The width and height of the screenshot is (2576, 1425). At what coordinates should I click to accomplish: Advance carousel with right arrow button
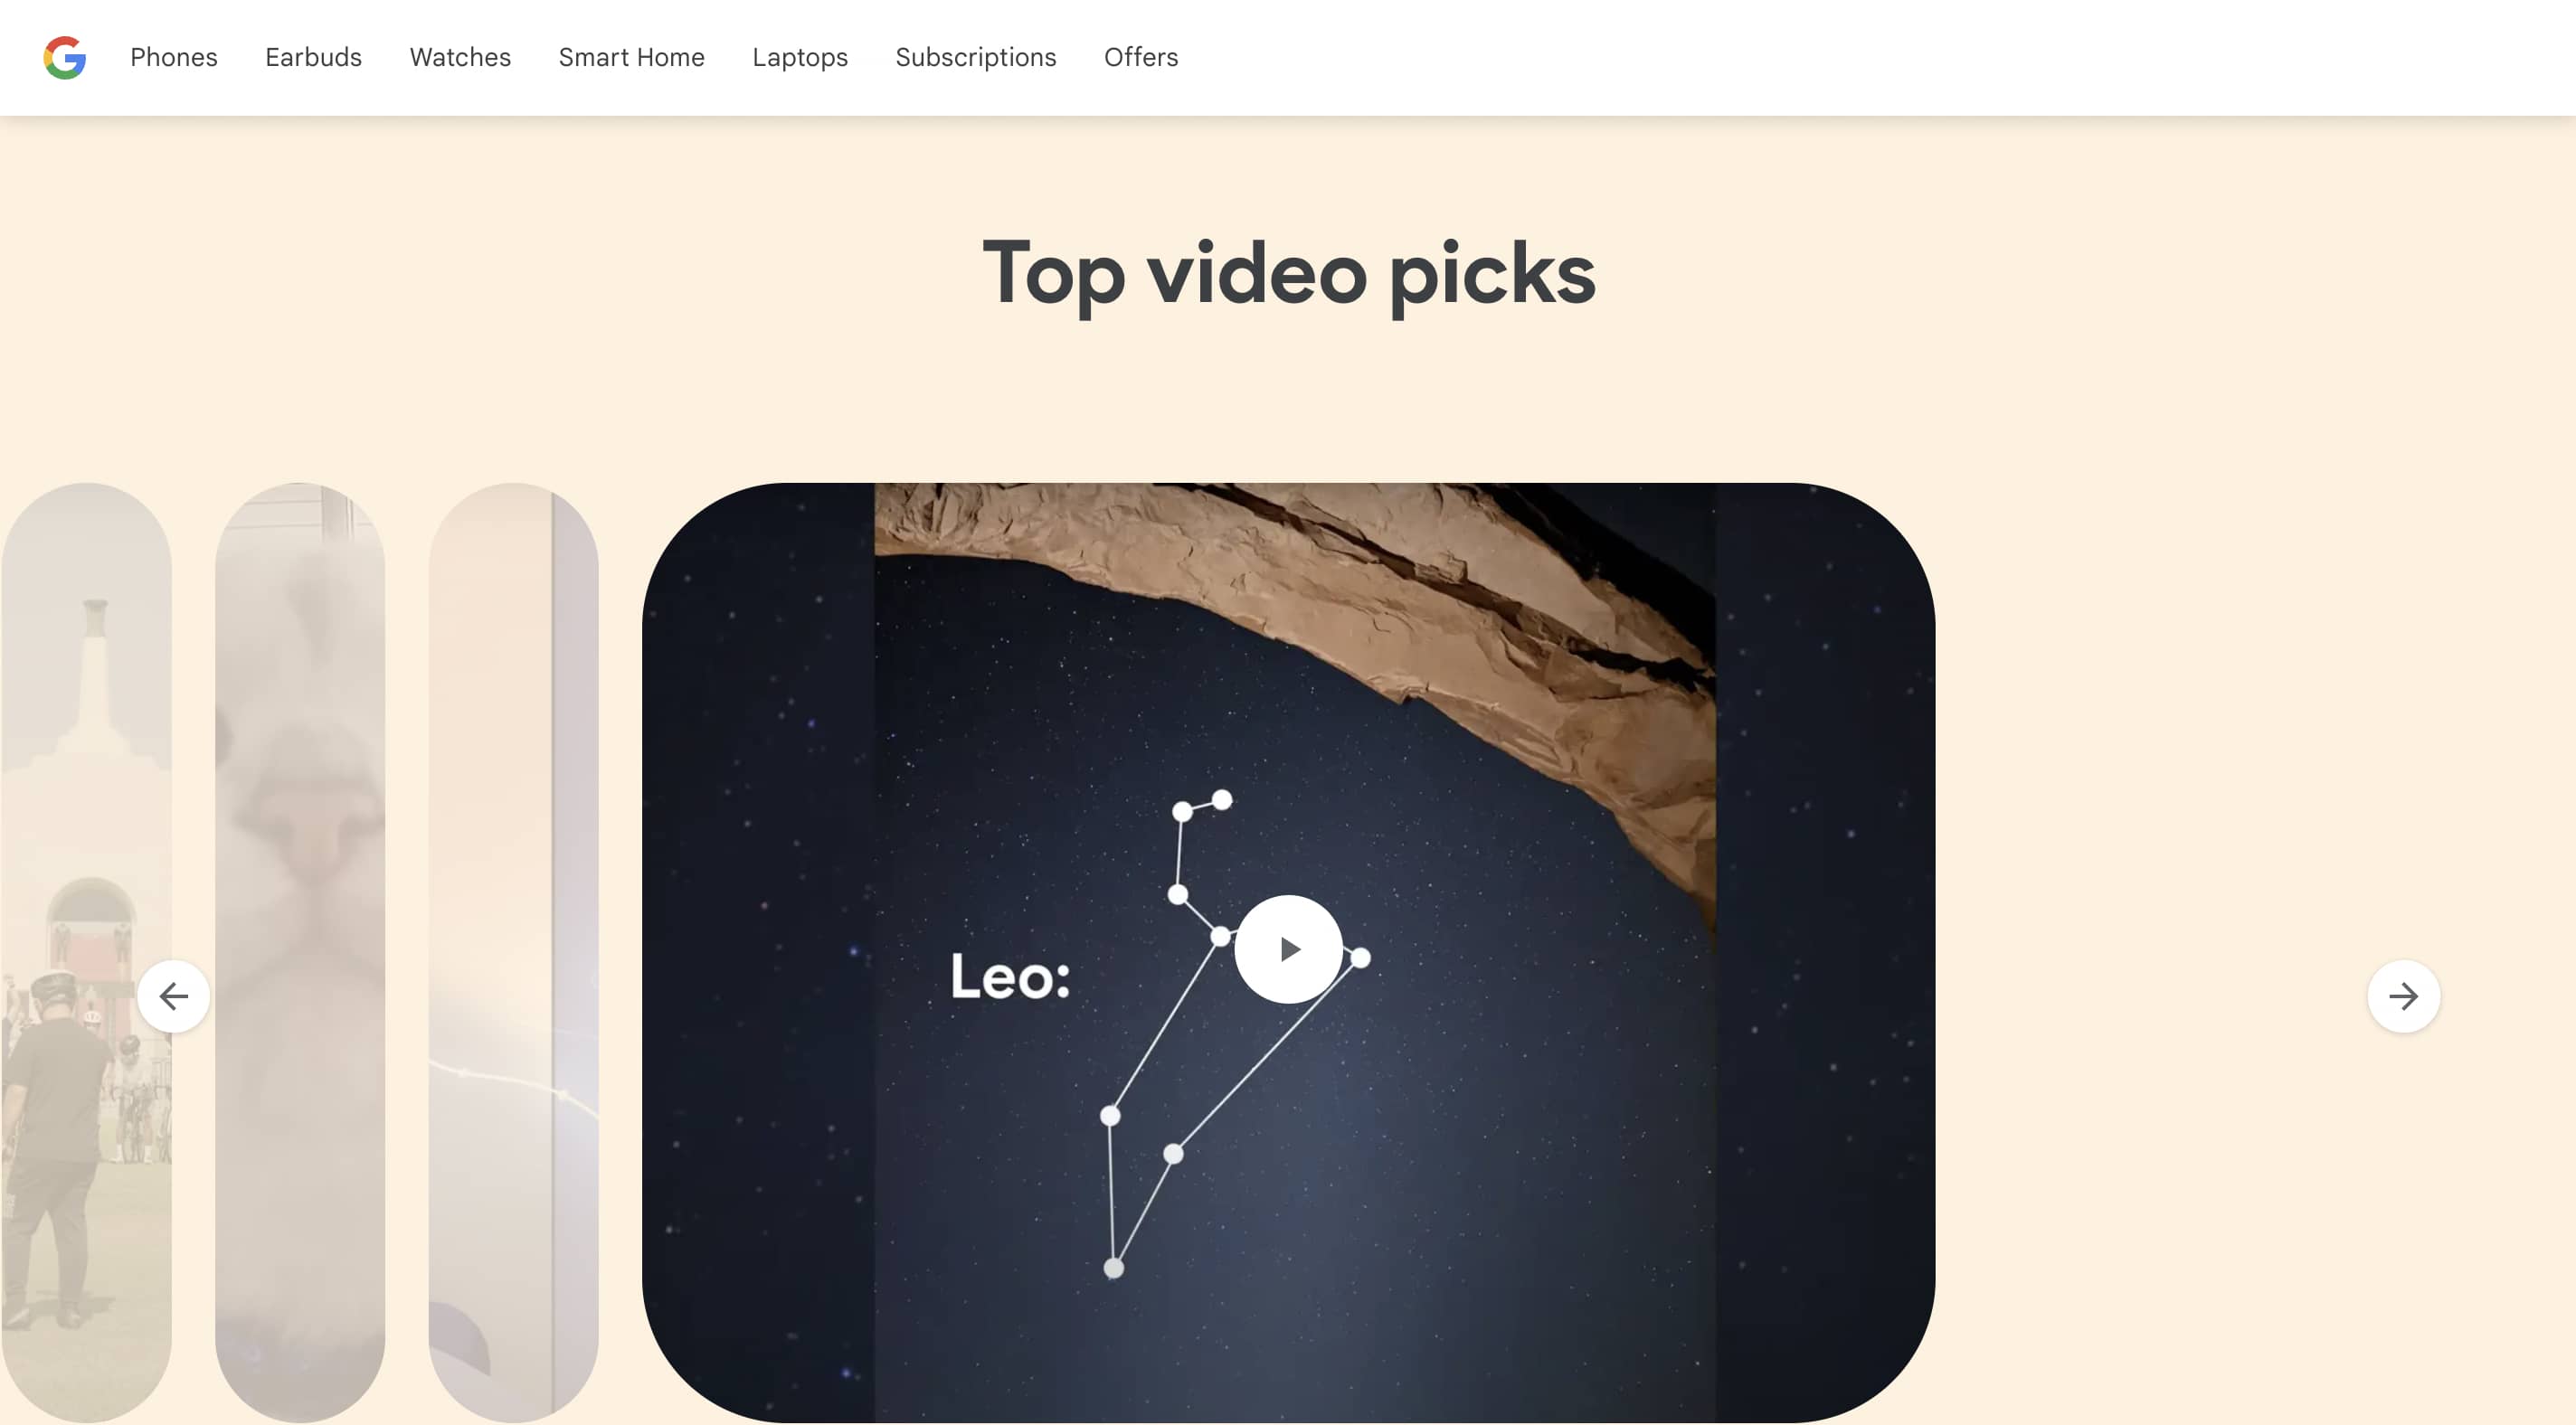click(x=2403, y=996)
